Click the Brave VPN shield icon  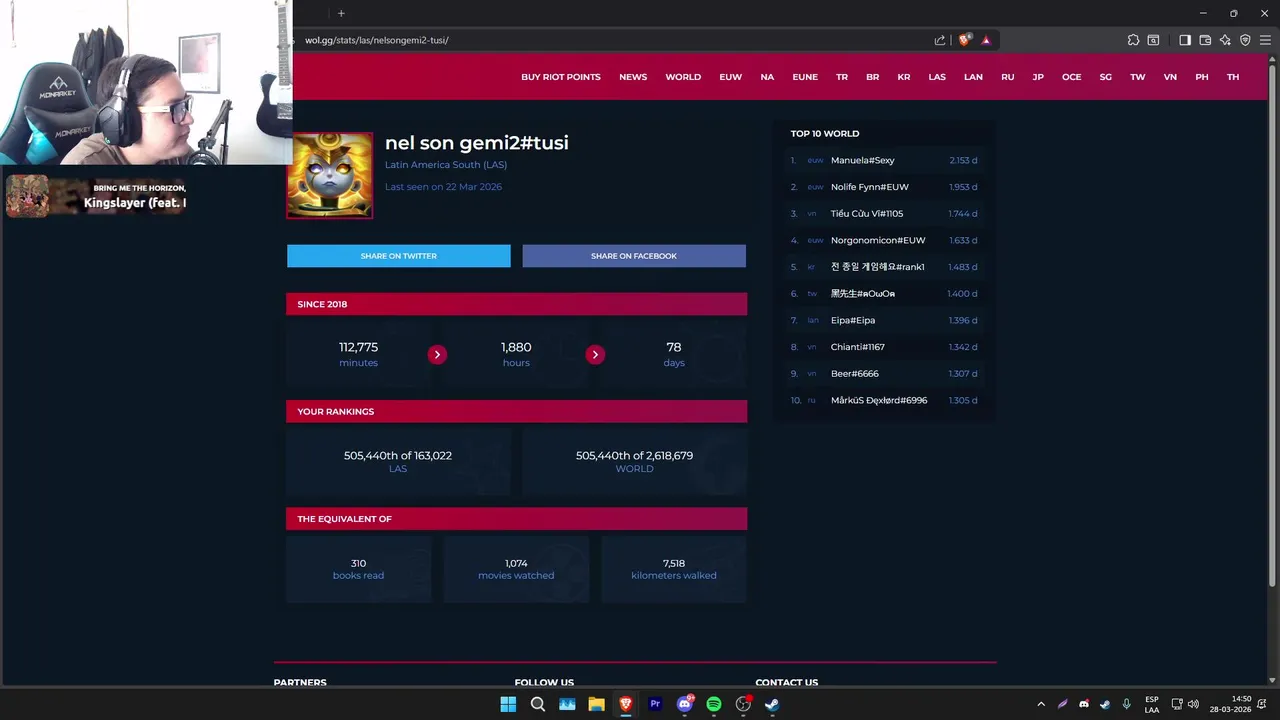point(1245,40)
